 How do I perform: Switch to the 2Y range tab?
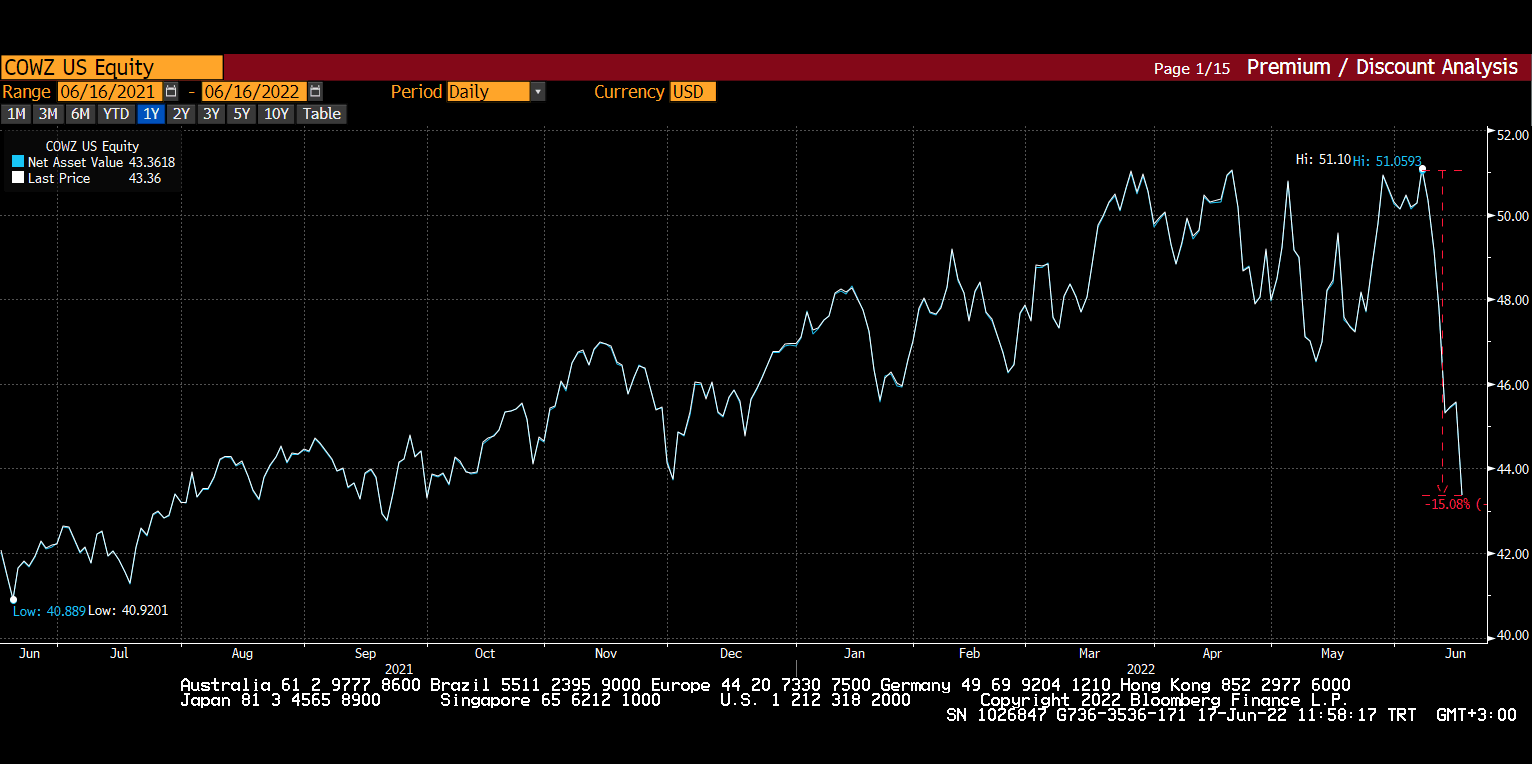181,114
